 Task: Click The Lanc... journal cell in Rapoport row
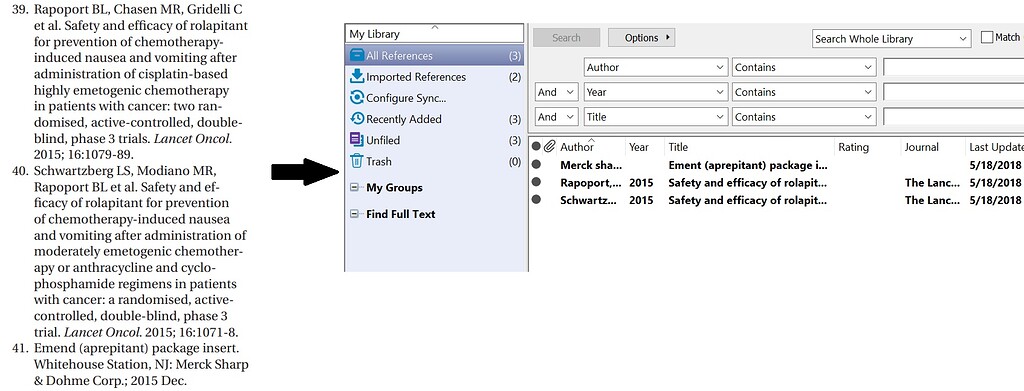coord(933,183)
